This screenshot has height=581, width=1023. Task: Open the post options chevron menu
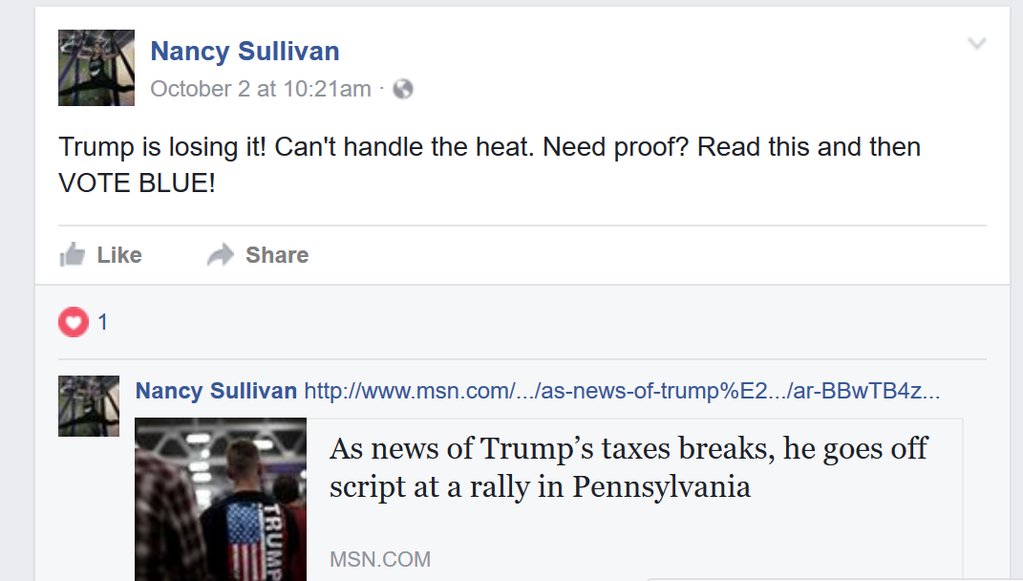[x=977, y=44]
